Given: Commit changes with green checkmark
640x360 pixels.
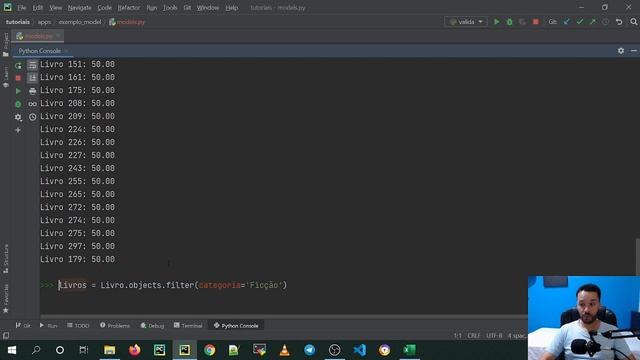Looking at the screenshot, I should coord(580,22).
